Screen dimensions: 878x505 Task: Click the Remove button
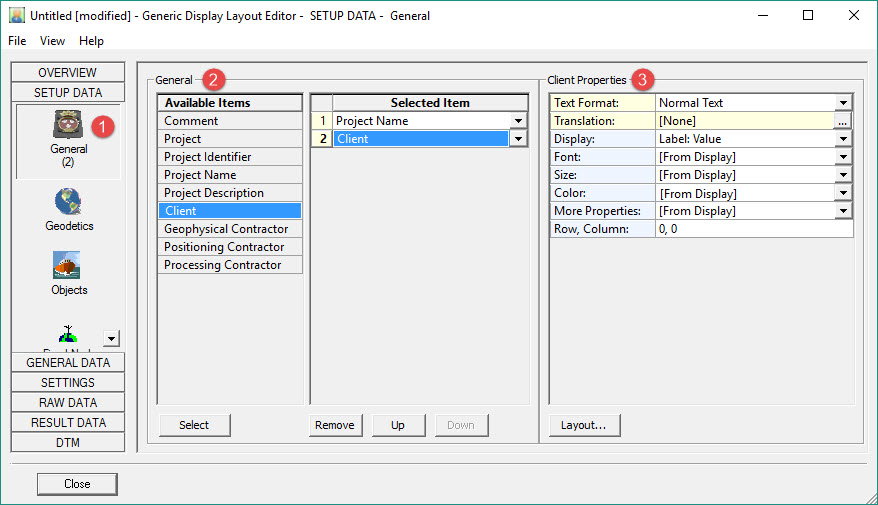coord(335,425)
